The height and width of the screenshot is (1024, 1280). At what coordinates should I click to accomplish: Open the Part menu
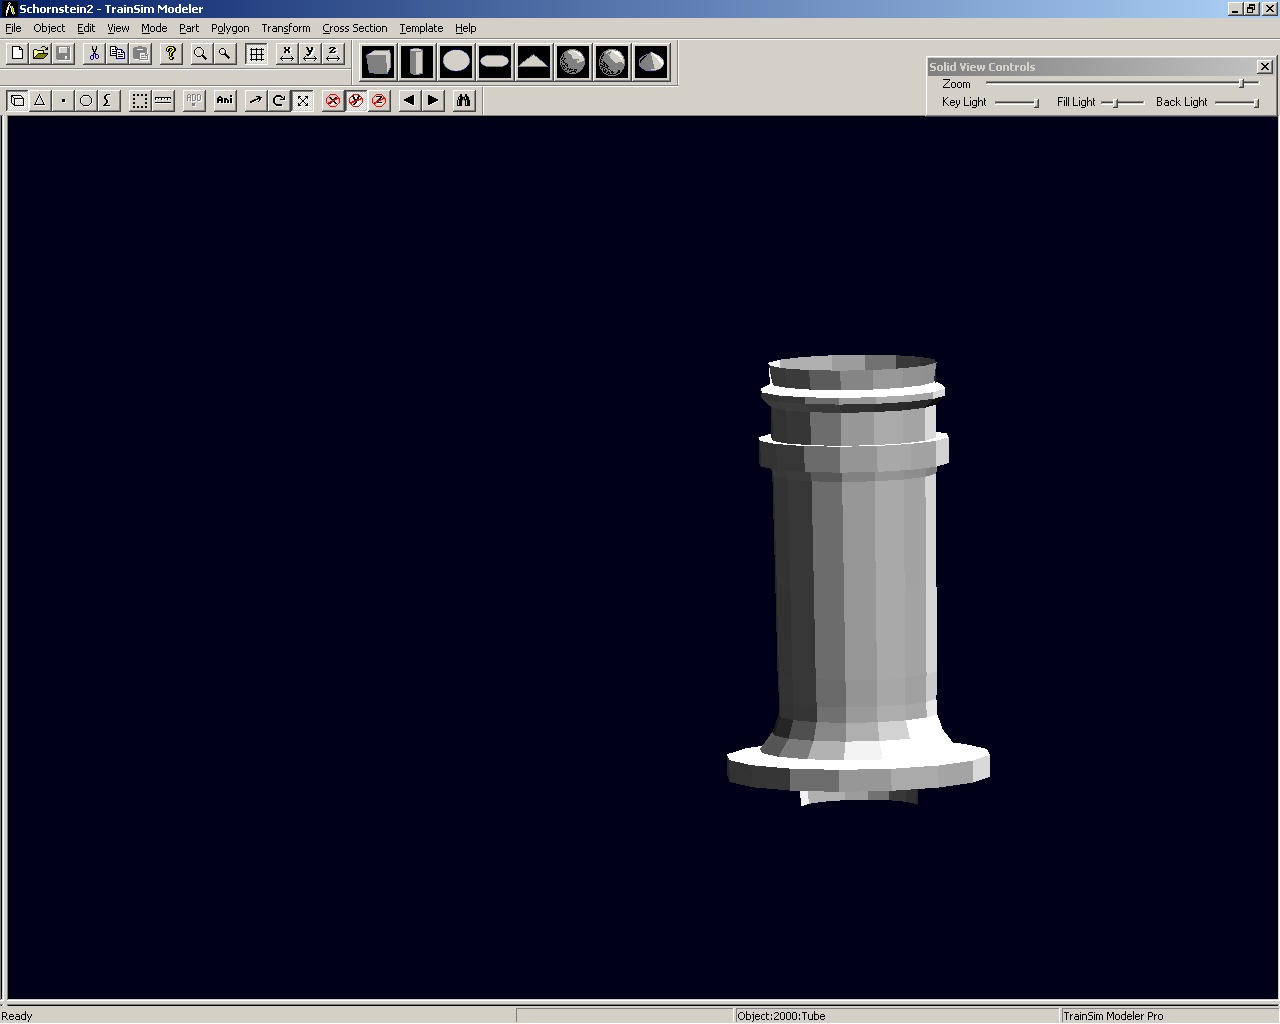[x=189, y=28]
